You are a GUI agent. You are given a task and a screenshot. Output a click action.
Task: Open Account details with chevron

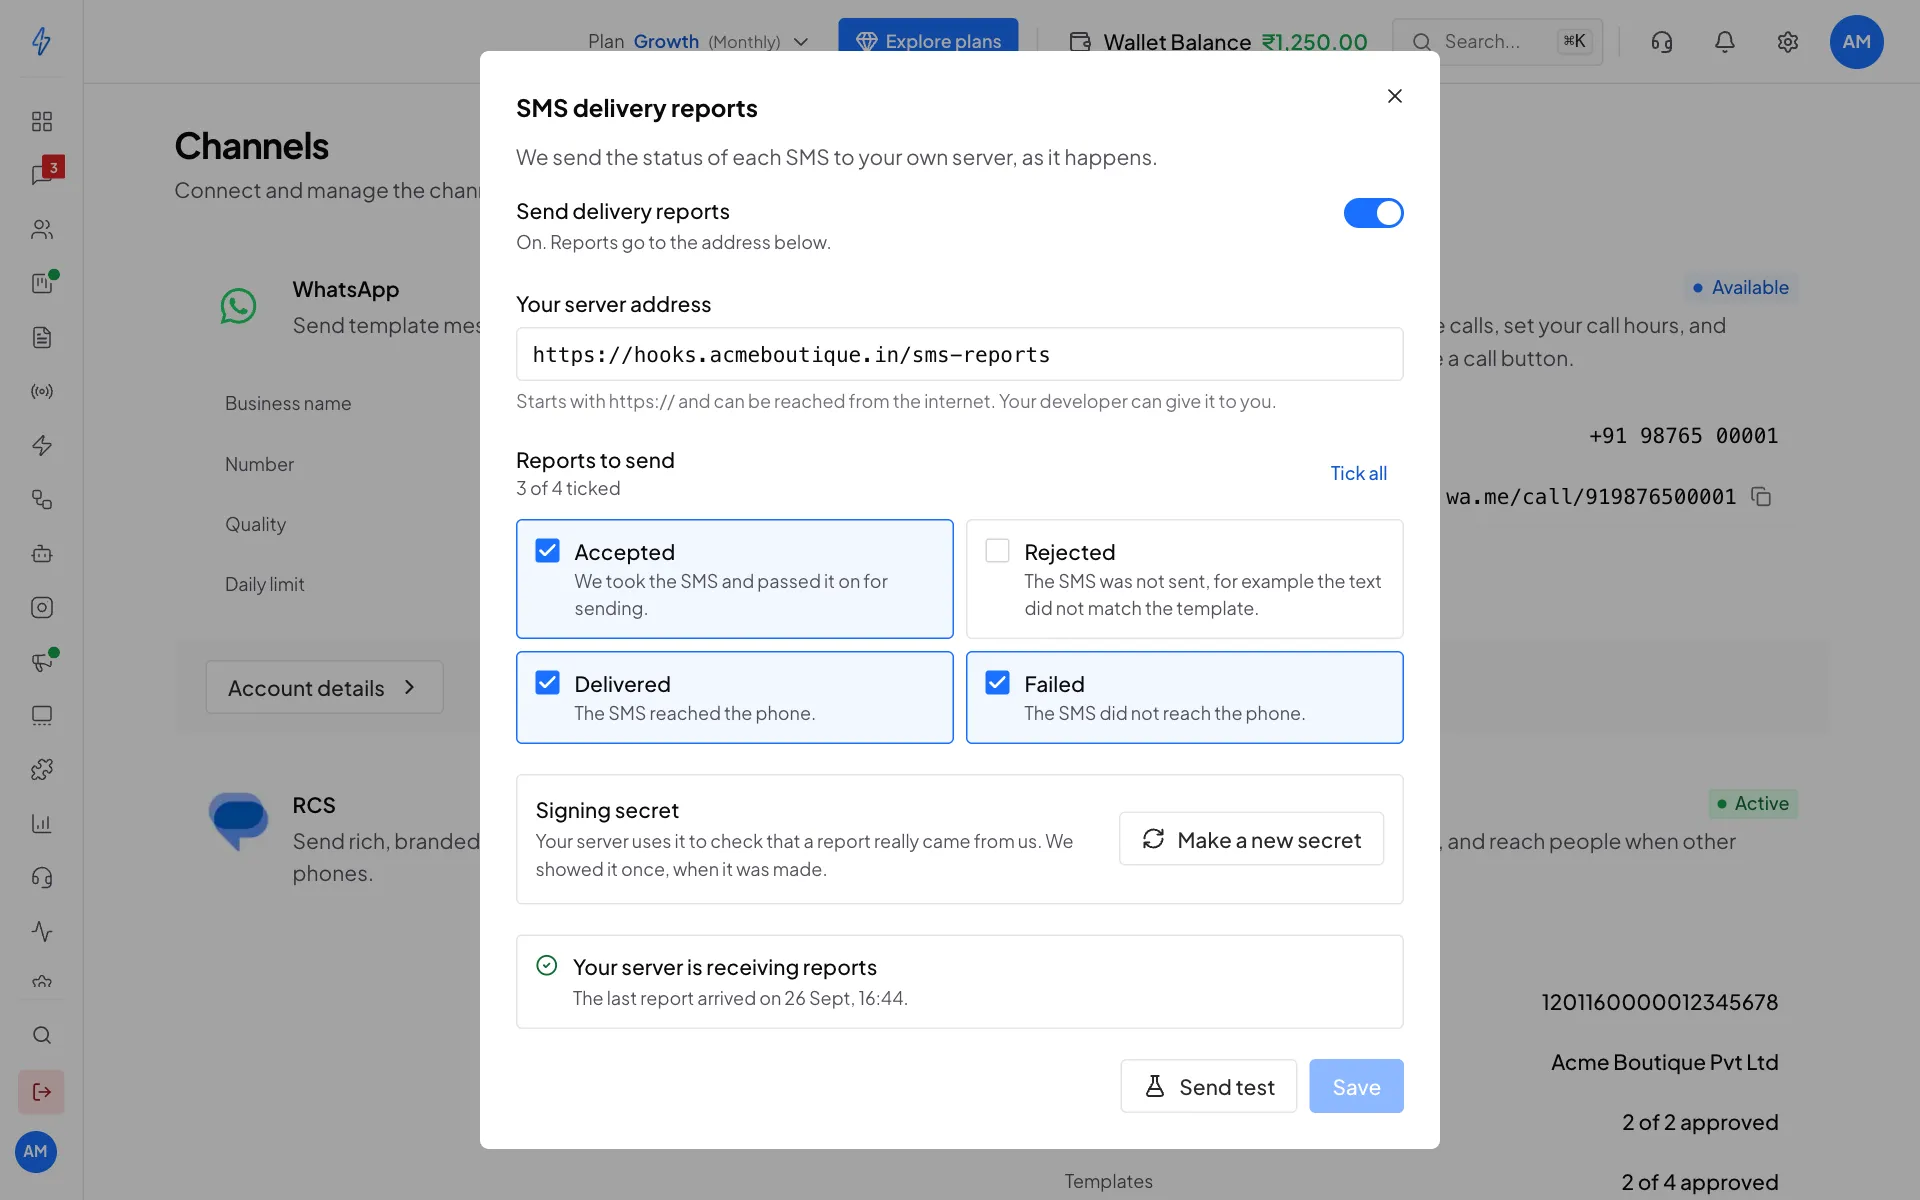pos(324,687)
